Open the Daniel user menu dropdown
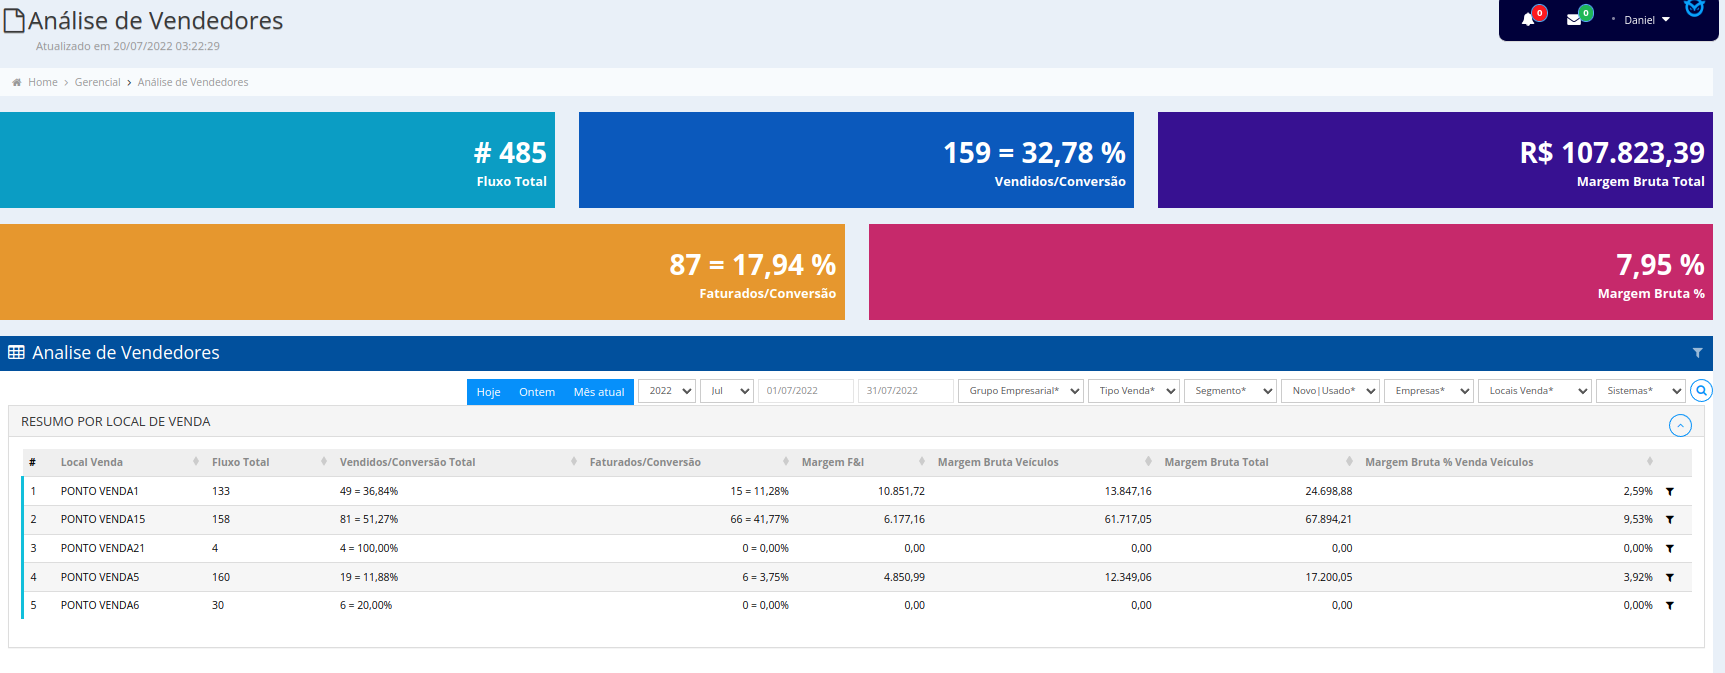 click(1646, 20)
